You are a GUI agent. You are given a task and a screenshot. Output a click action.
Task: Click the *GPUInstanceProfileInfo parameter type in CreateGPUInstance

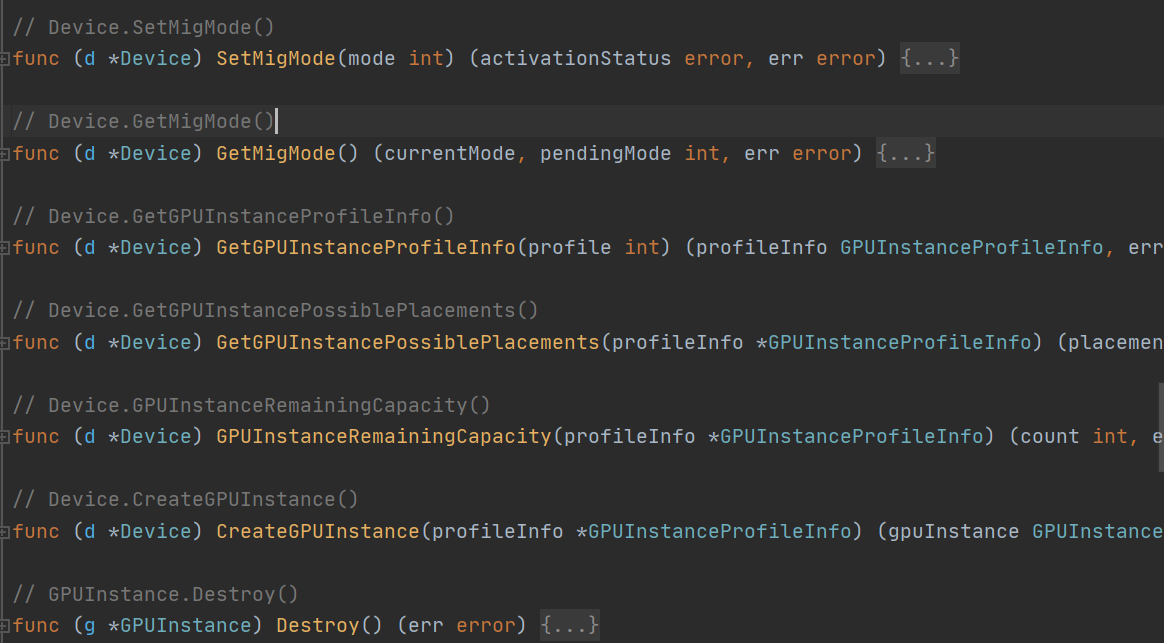click(x=714, y=532)
